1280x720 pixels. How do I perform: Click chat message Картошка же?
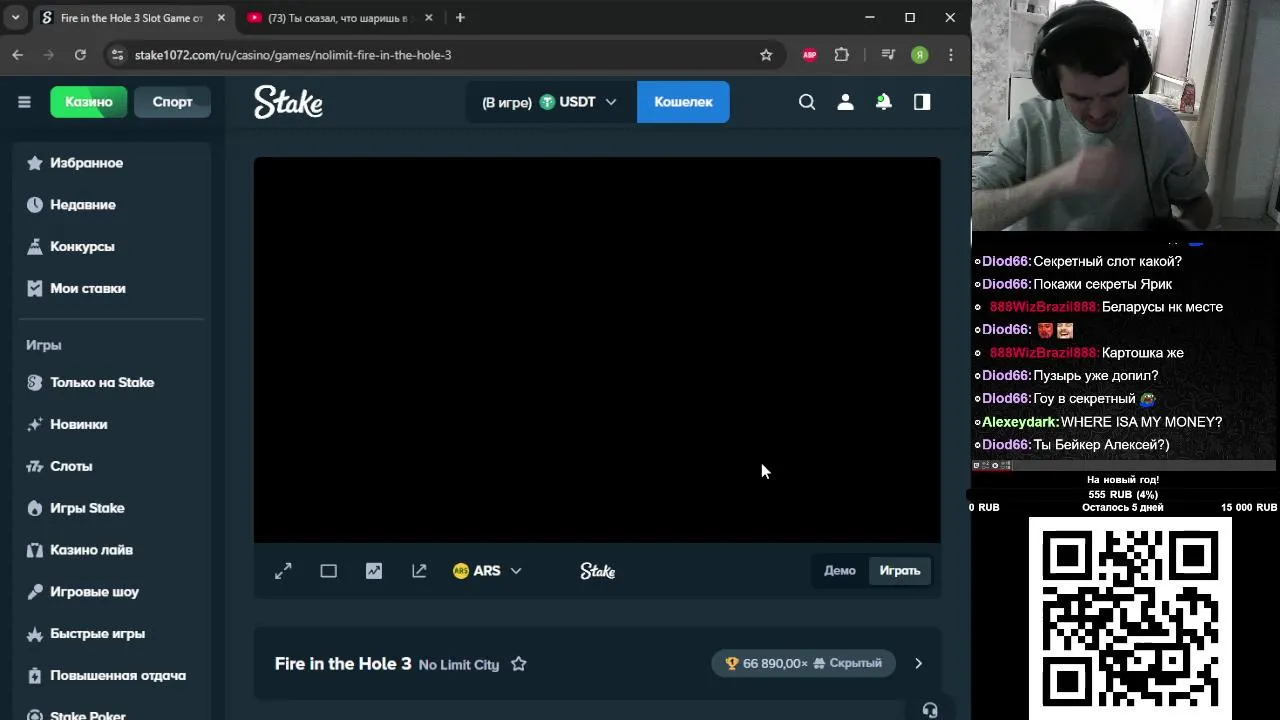[1142, 353]
